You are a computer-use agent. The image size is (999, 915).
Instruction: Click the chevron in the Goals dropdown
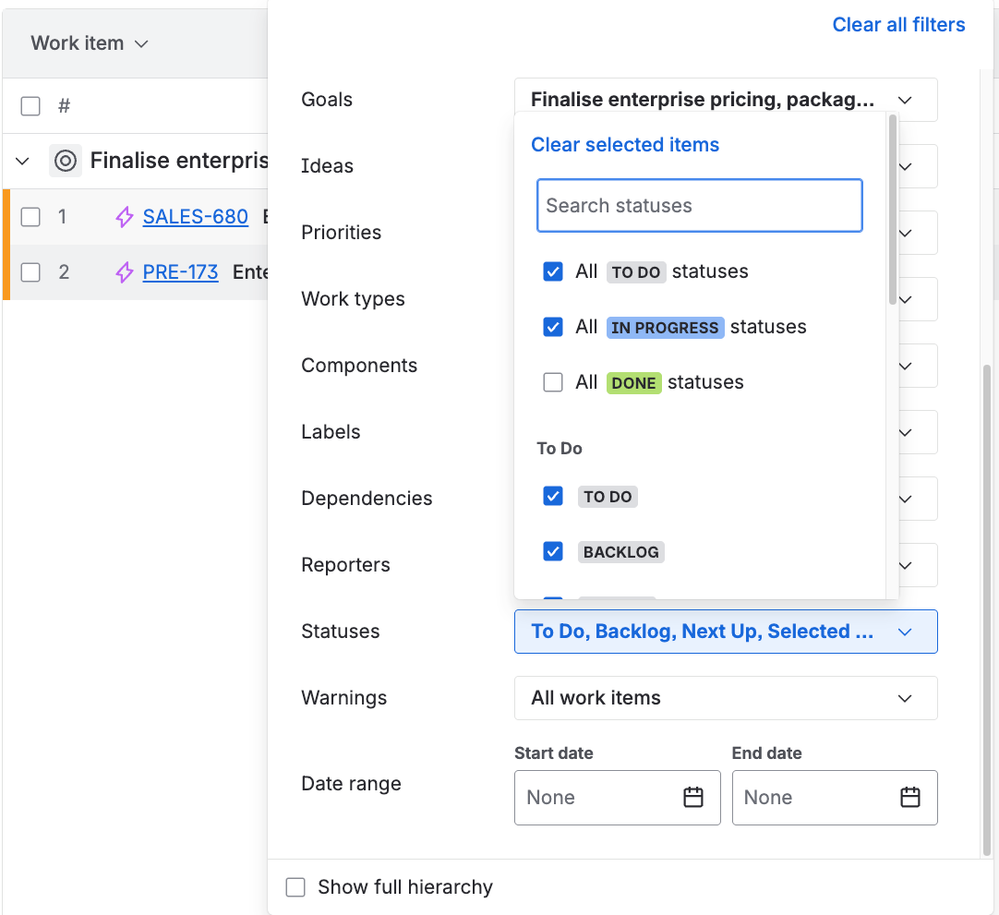tap(905, 100)
